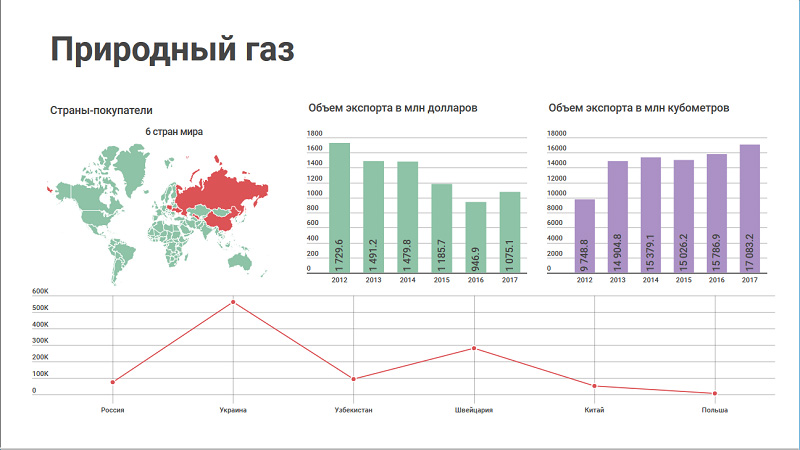This screenshot has width=800, height=450.
Task: Select the Швейцария data point on line chart
Action: [x=474, y=348]
